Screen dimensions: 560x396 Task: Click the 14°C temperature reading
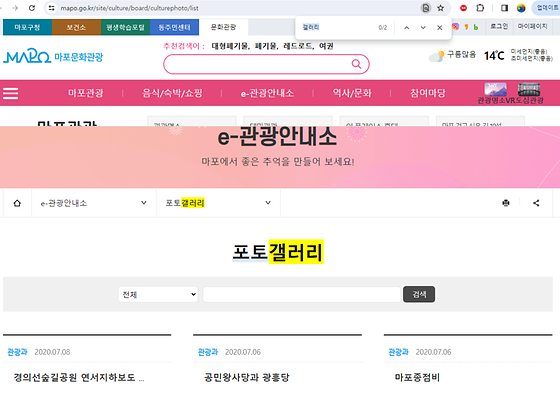(x=494, y=56)
